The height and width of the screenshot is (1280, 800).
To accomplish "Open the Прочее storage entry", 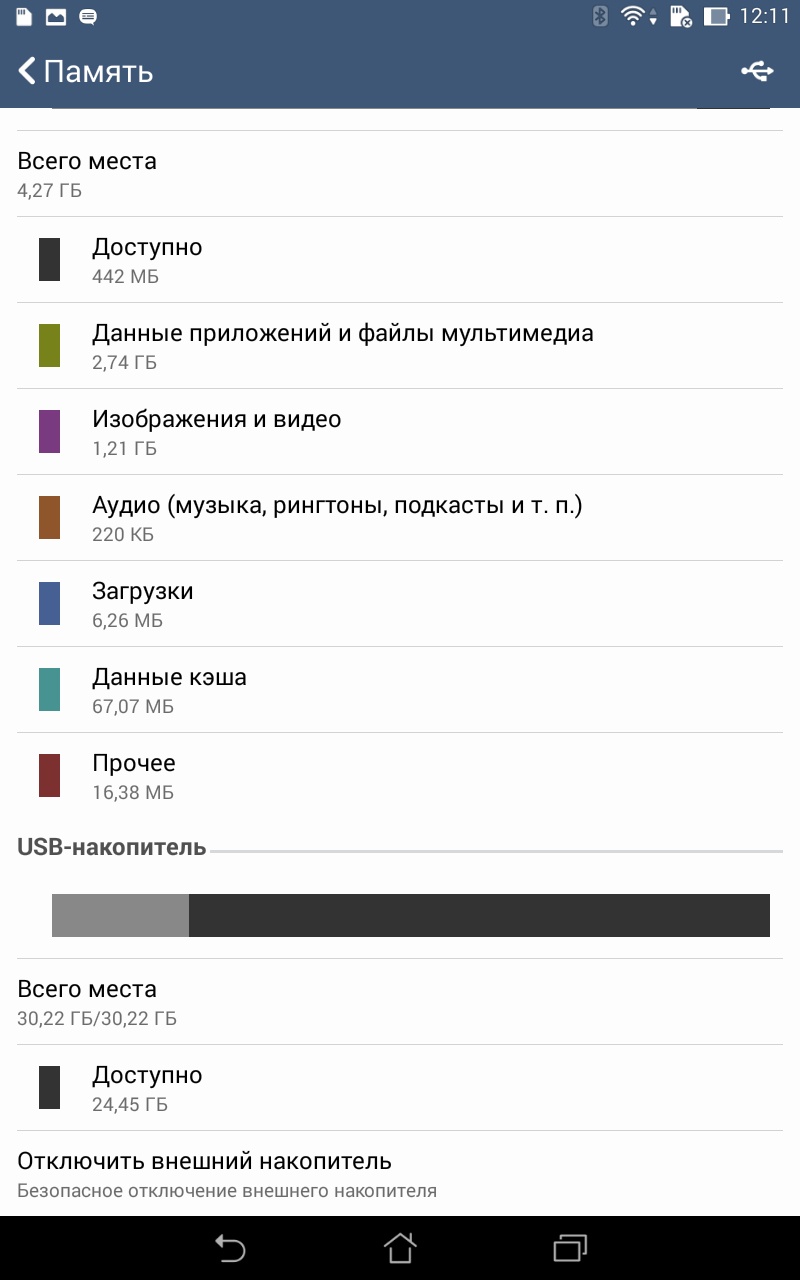I will (x=133, y=776).
